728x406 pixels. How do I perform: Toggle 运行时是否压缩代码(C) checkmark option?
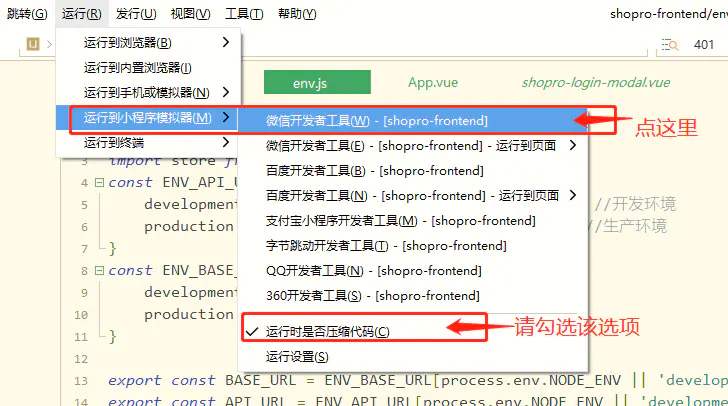[412, 332]
